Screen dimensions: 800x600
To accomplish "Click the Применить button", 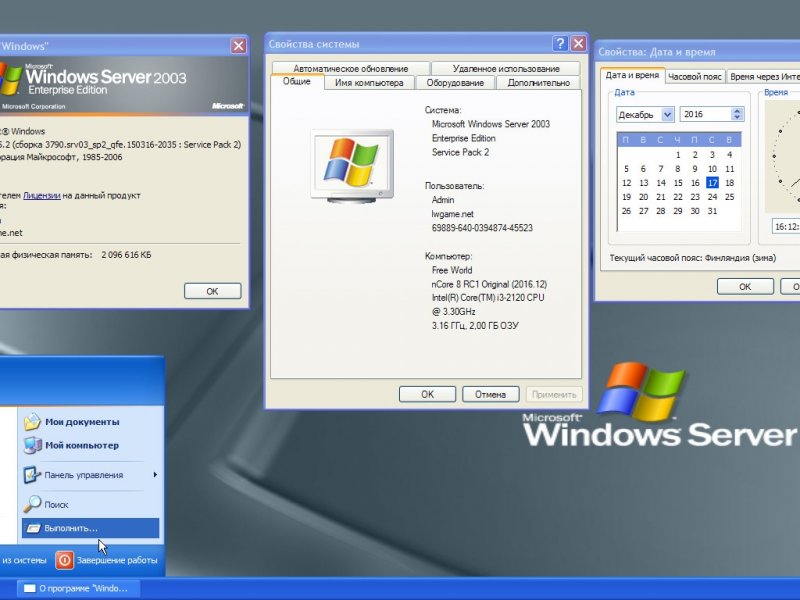I will tap(554, 394).
